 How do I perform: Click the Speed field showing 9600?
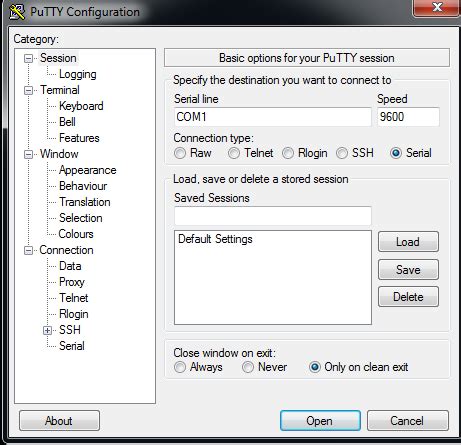(x=408, y=117)
